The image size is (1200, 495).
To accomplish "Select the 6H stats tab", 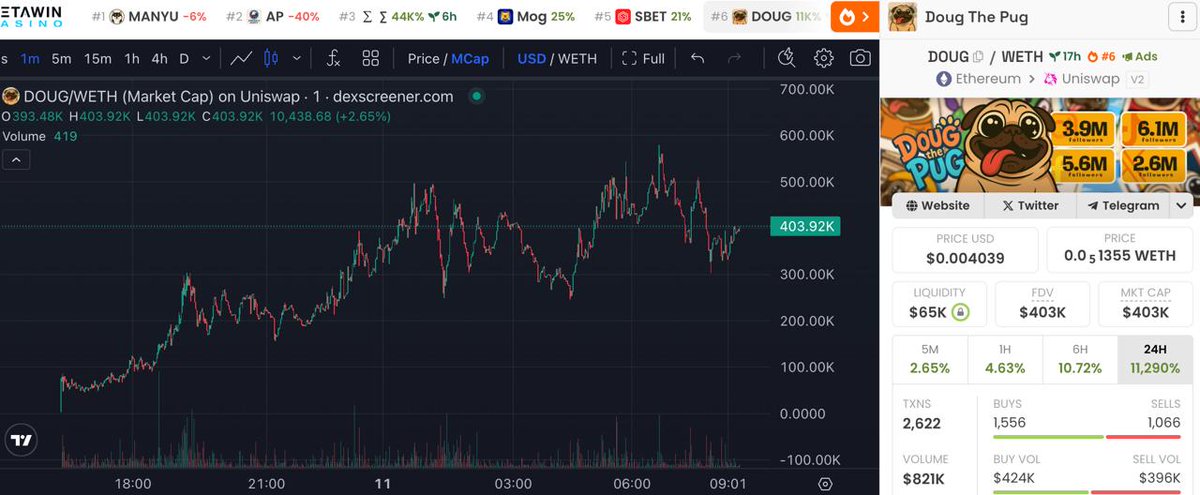I will pyautogui.click(x=1080, y=361).
